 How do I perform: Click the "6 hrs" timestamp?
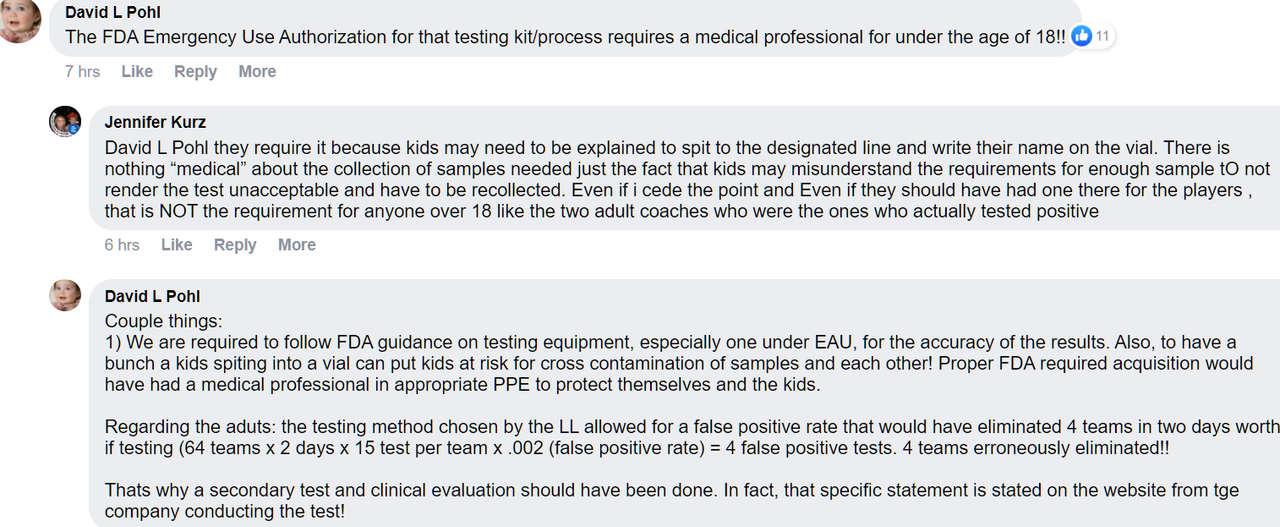pyautogui.click(x=122, y=245)
